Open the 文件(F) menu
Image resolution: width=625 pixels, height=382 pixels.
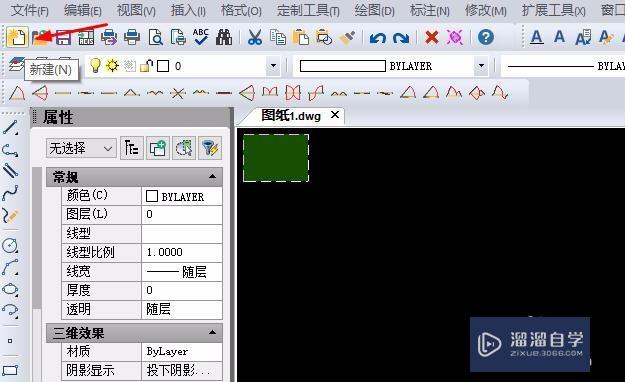tap(30, 10)
